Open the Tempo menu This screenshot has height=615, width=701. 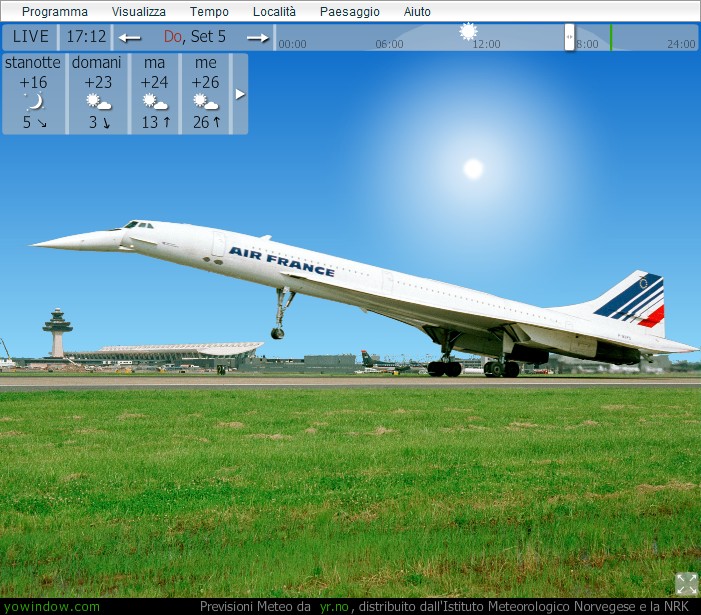[x=209, y=12]
